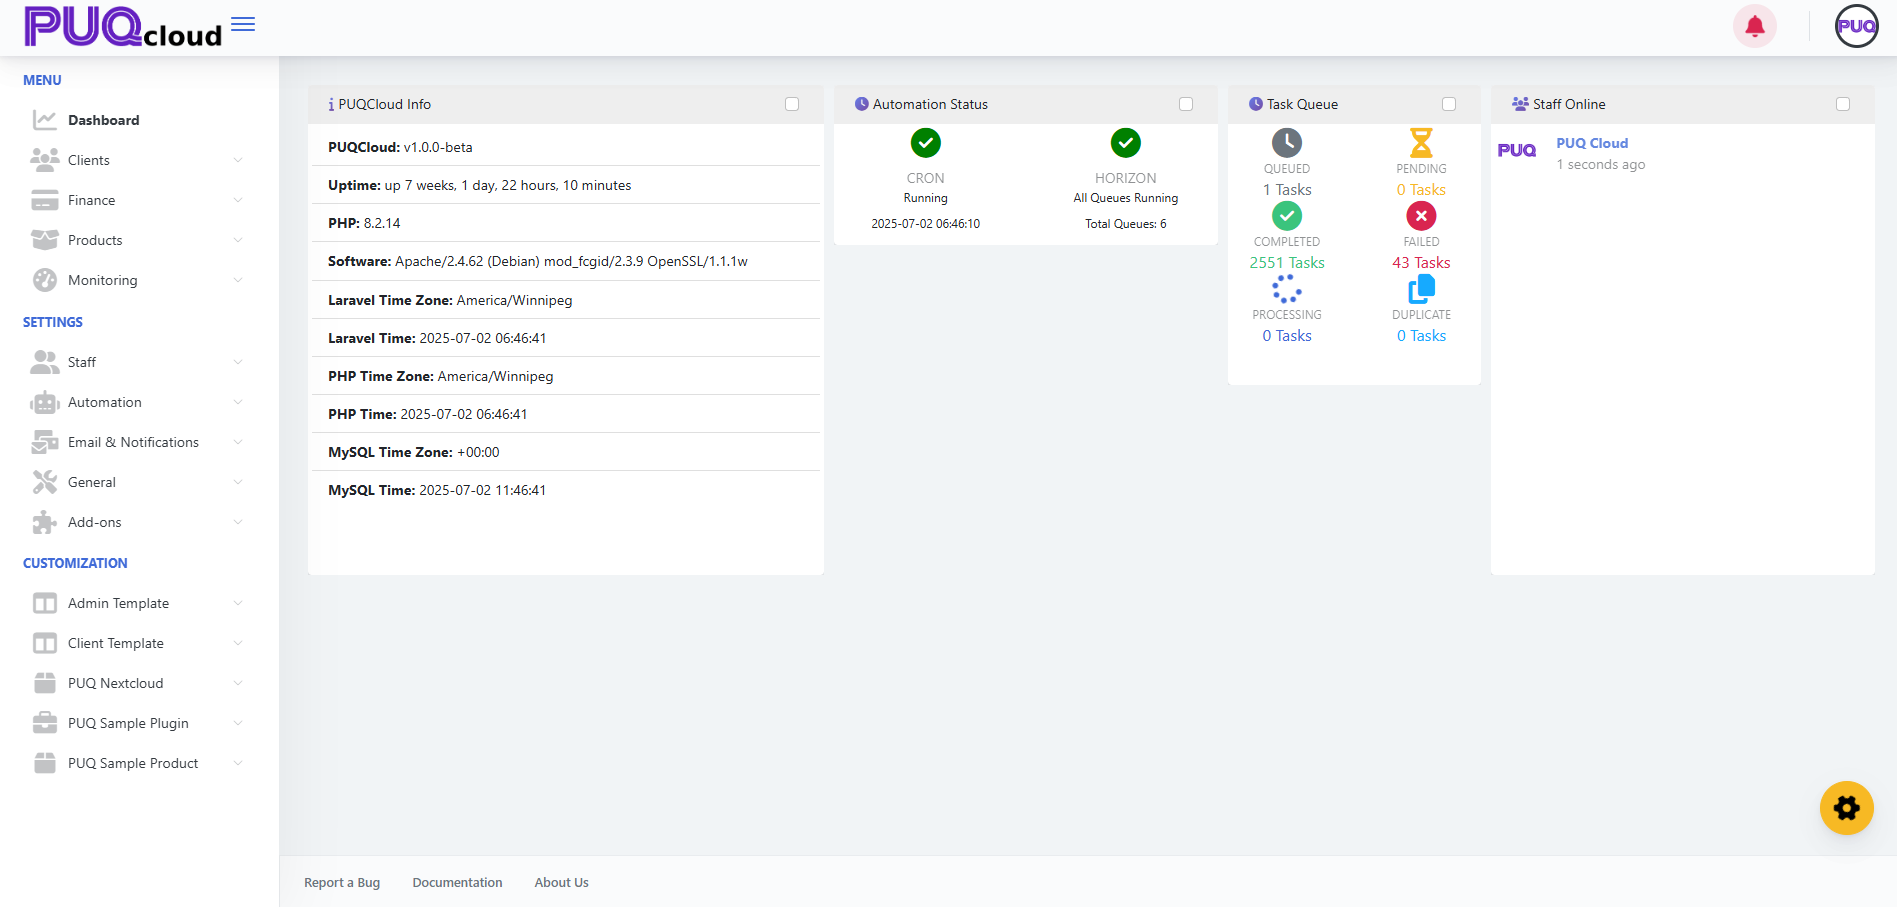The width and height of the screenshot is (1897, 907).
Task: Click the Products box icon
Action: coord(45,240)
